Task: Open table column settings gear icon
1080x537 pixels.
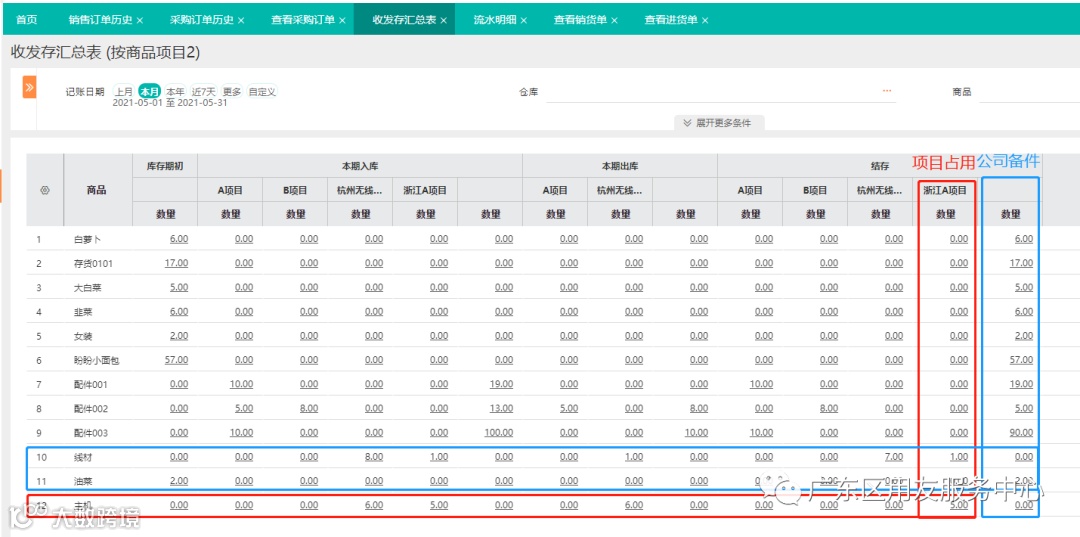Action: (x=45, y=190)
